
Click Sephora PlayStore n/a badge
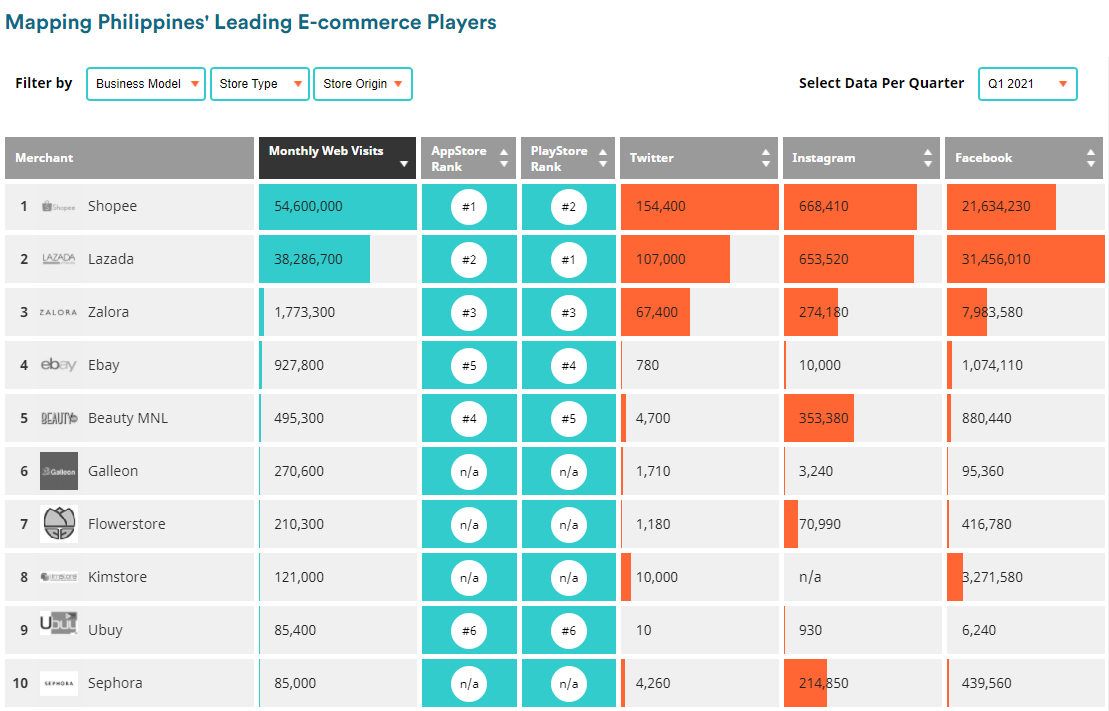[x=569, y=683]
